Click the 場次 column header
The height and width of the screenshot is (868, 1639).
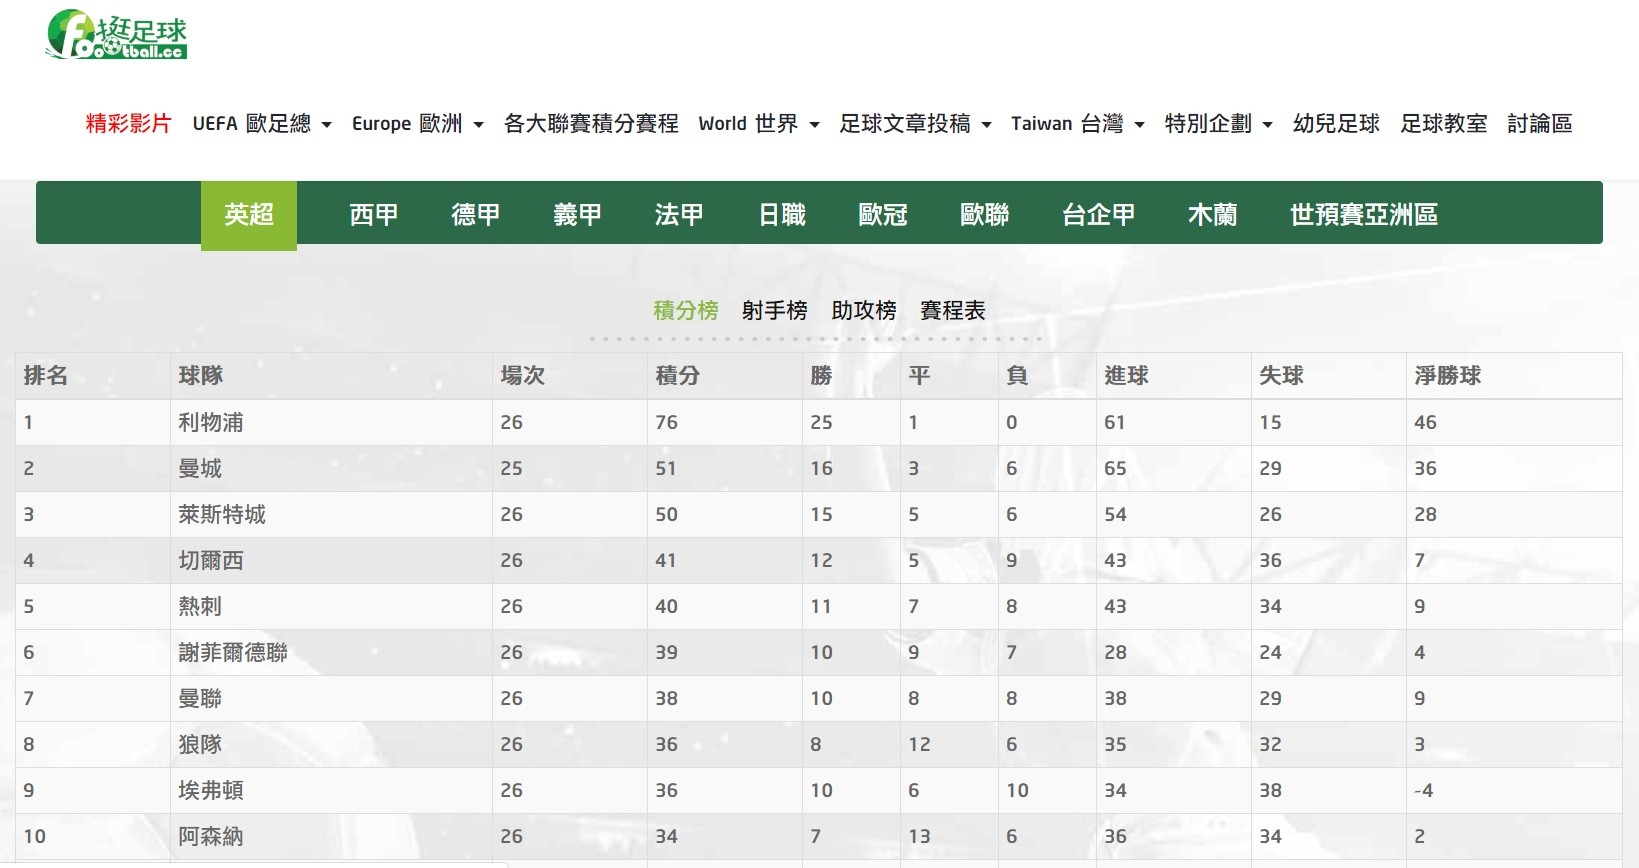coord(523,376)
